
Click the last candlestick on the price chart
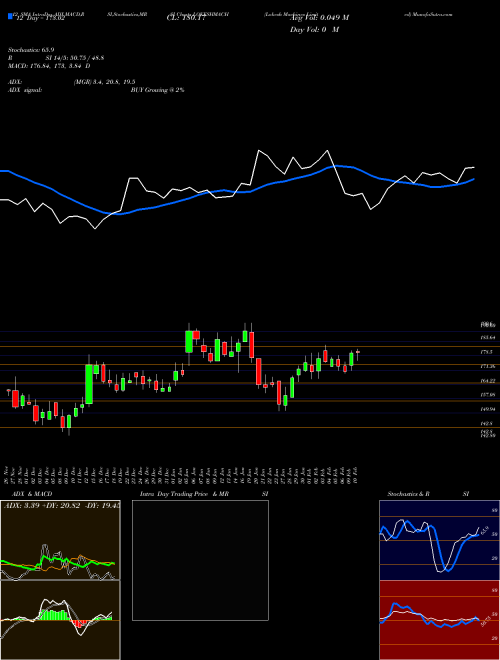click(358, 354)
